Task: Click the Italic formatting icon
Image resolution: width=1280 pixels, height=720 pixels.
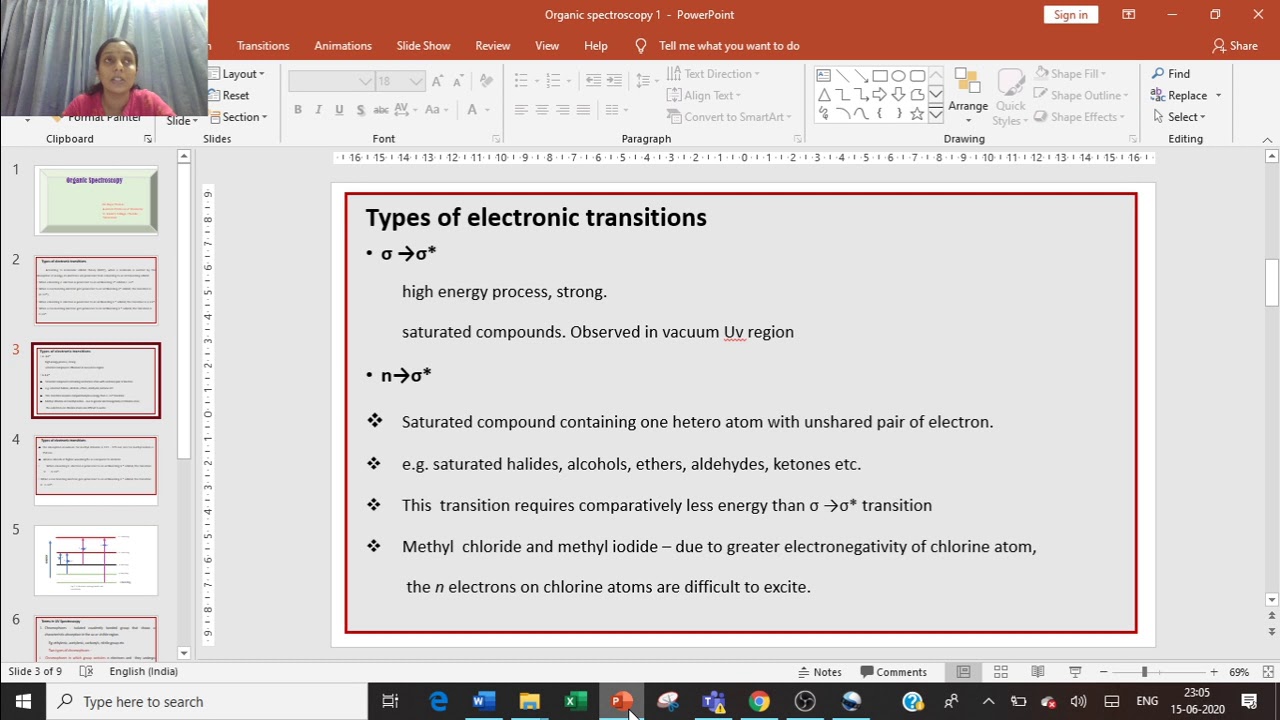Action: 318,110
